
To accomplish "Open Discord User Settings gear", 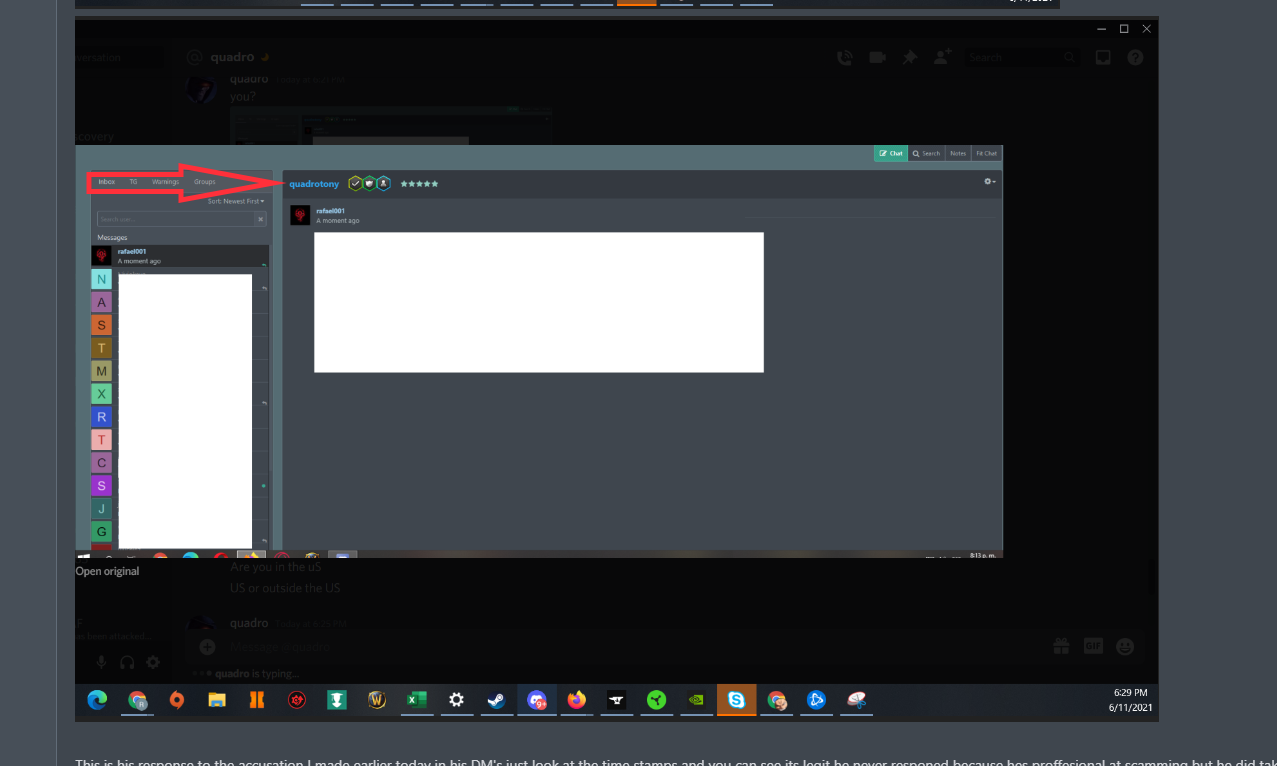I will tap(153, 662).
